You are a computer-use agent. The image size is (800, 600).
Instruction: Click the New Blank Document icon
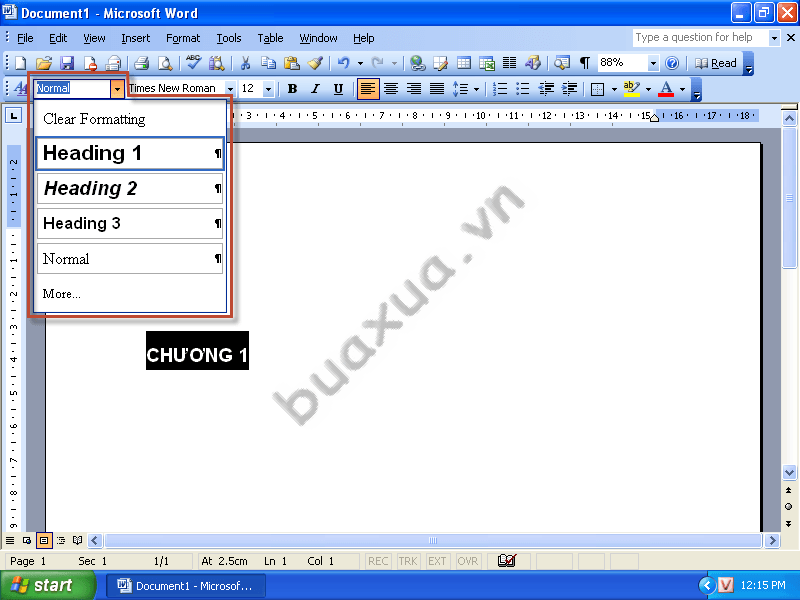pos(20,63)
